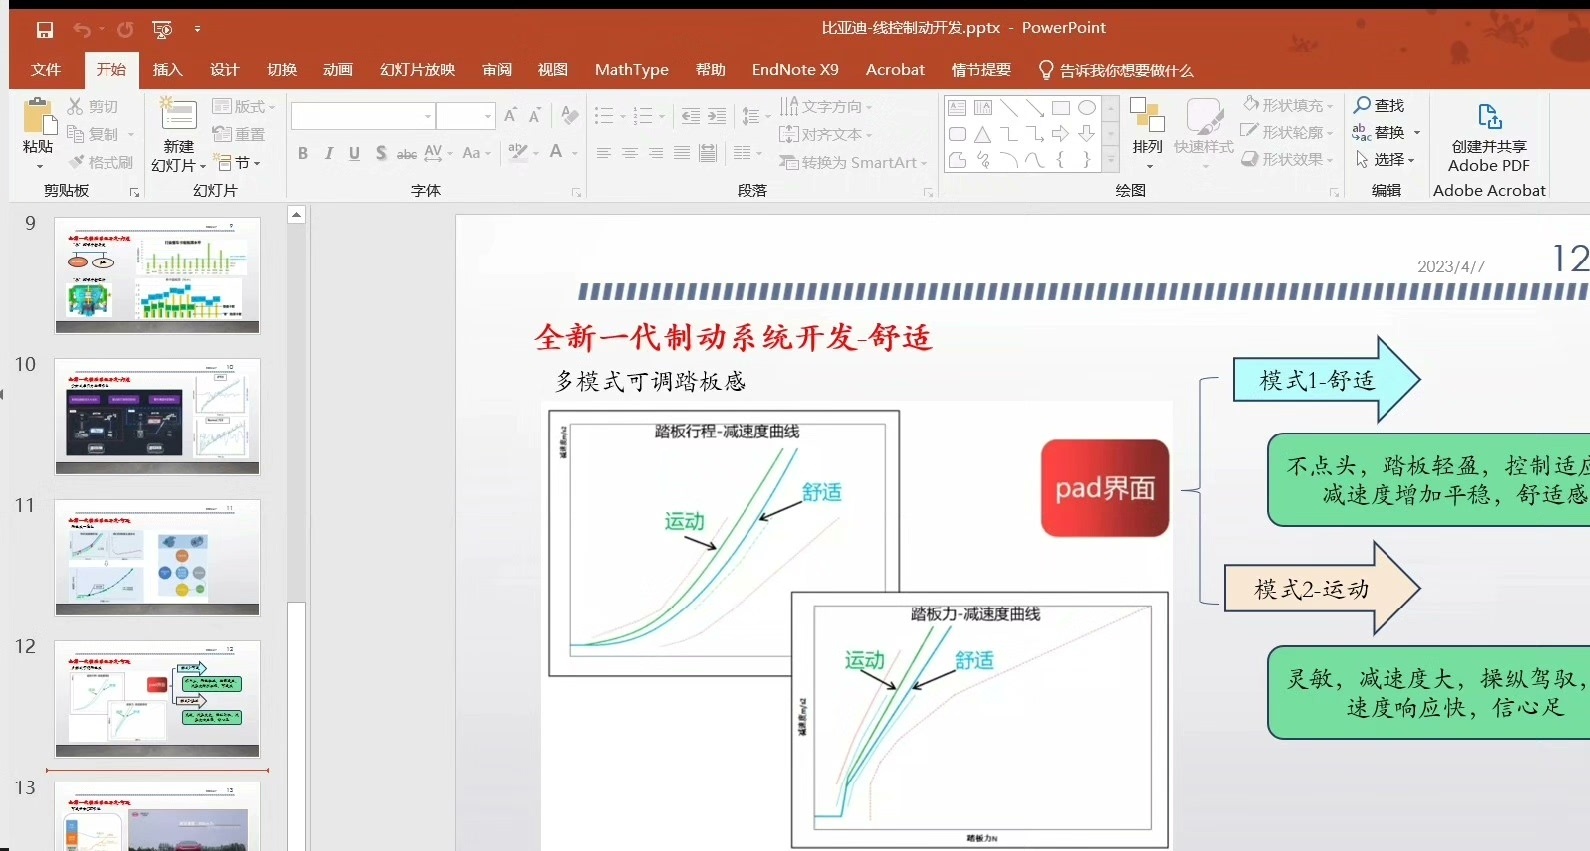
Task: Select the text box shape
Action: coord(957,108)
